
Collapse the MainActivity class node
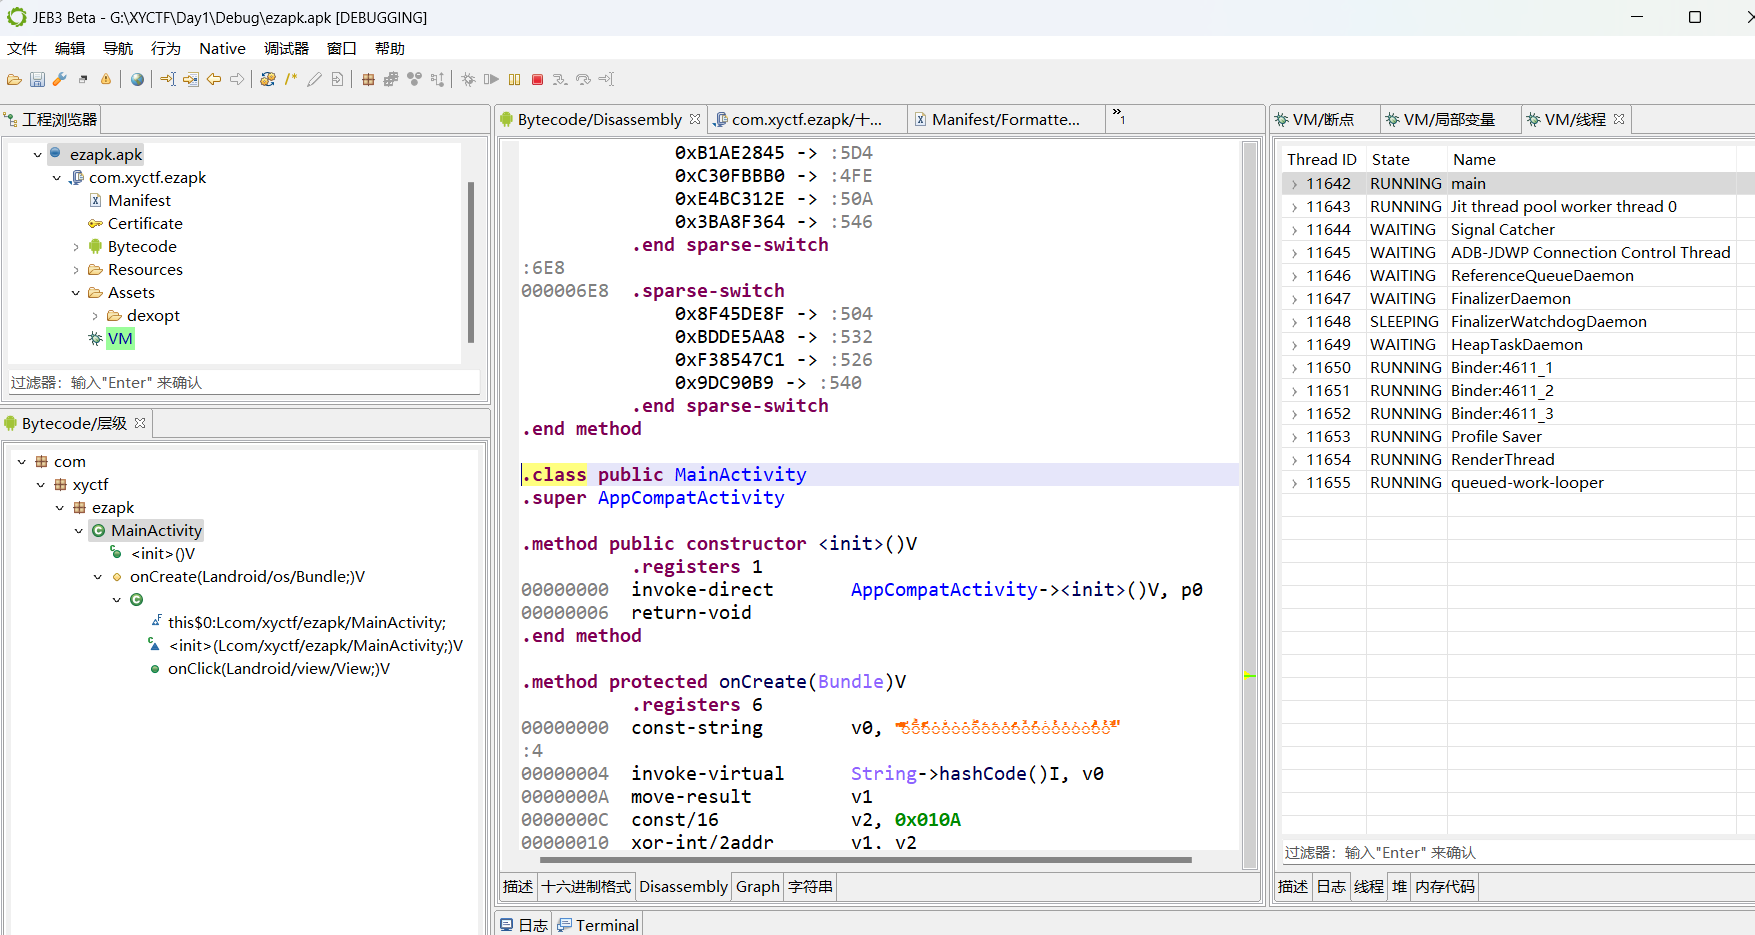[x=79, y=531]
